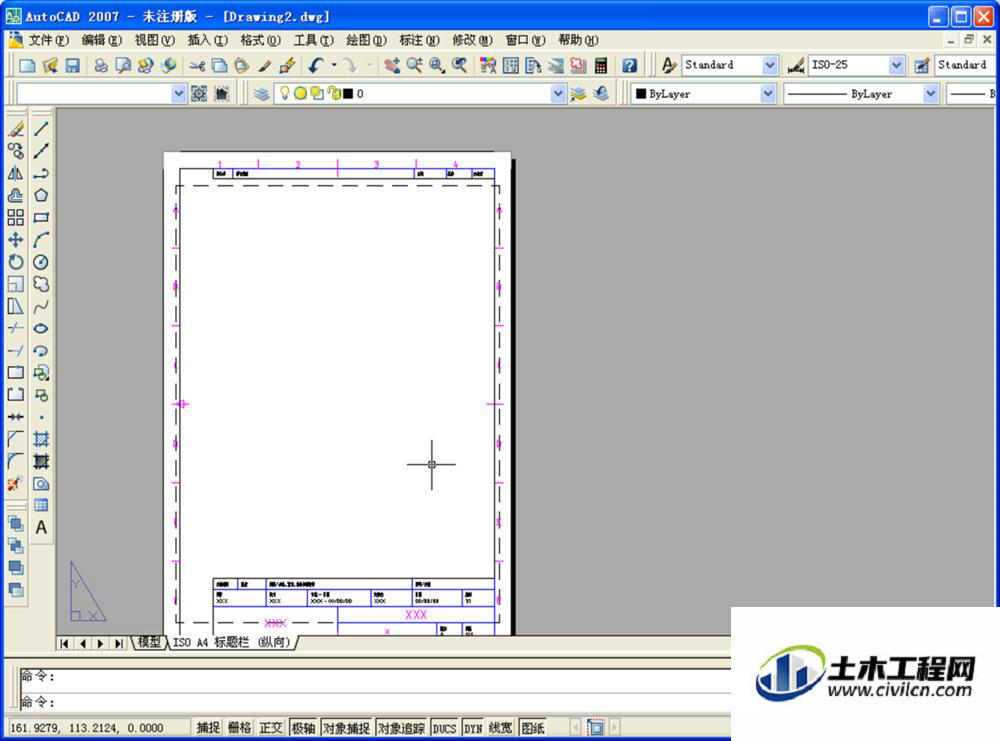Toggle 对象捕捉 object snap
Screen dimensions: 1000x741
coord(346,728)
